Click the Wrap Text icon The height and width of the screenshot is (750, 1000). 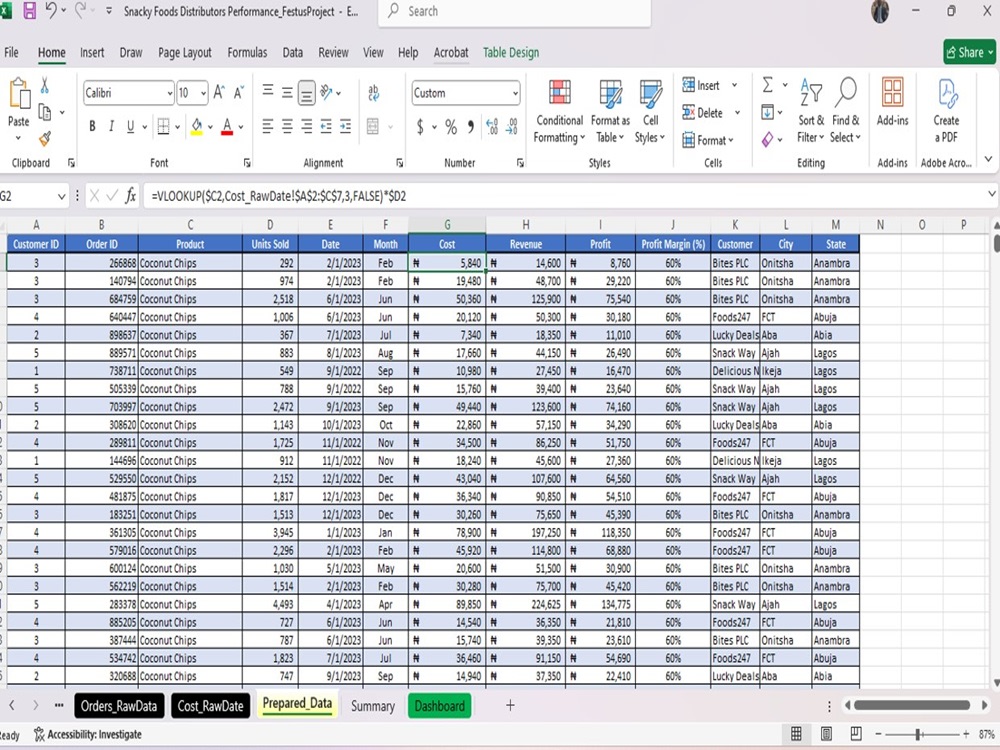[x=374, y=92]
